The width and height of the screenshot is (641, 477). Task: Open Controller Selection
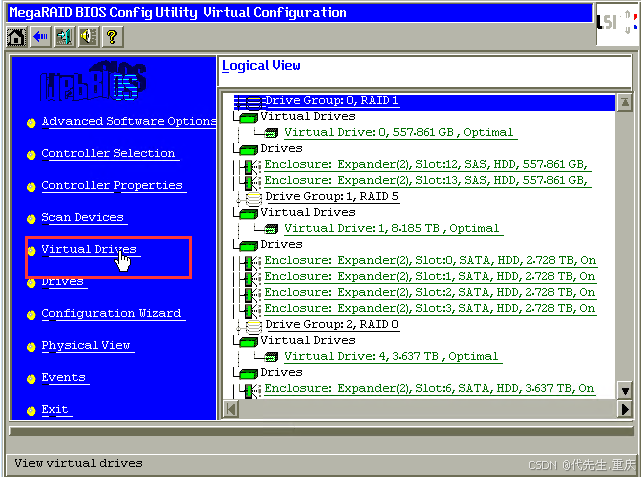tap(108, 153)
